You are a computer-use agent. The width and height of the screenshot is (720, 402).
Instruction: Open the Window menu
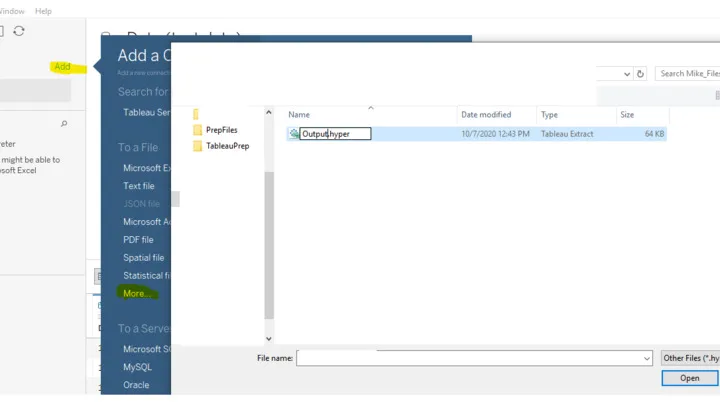pyautogui.click(x=12, y=11)
